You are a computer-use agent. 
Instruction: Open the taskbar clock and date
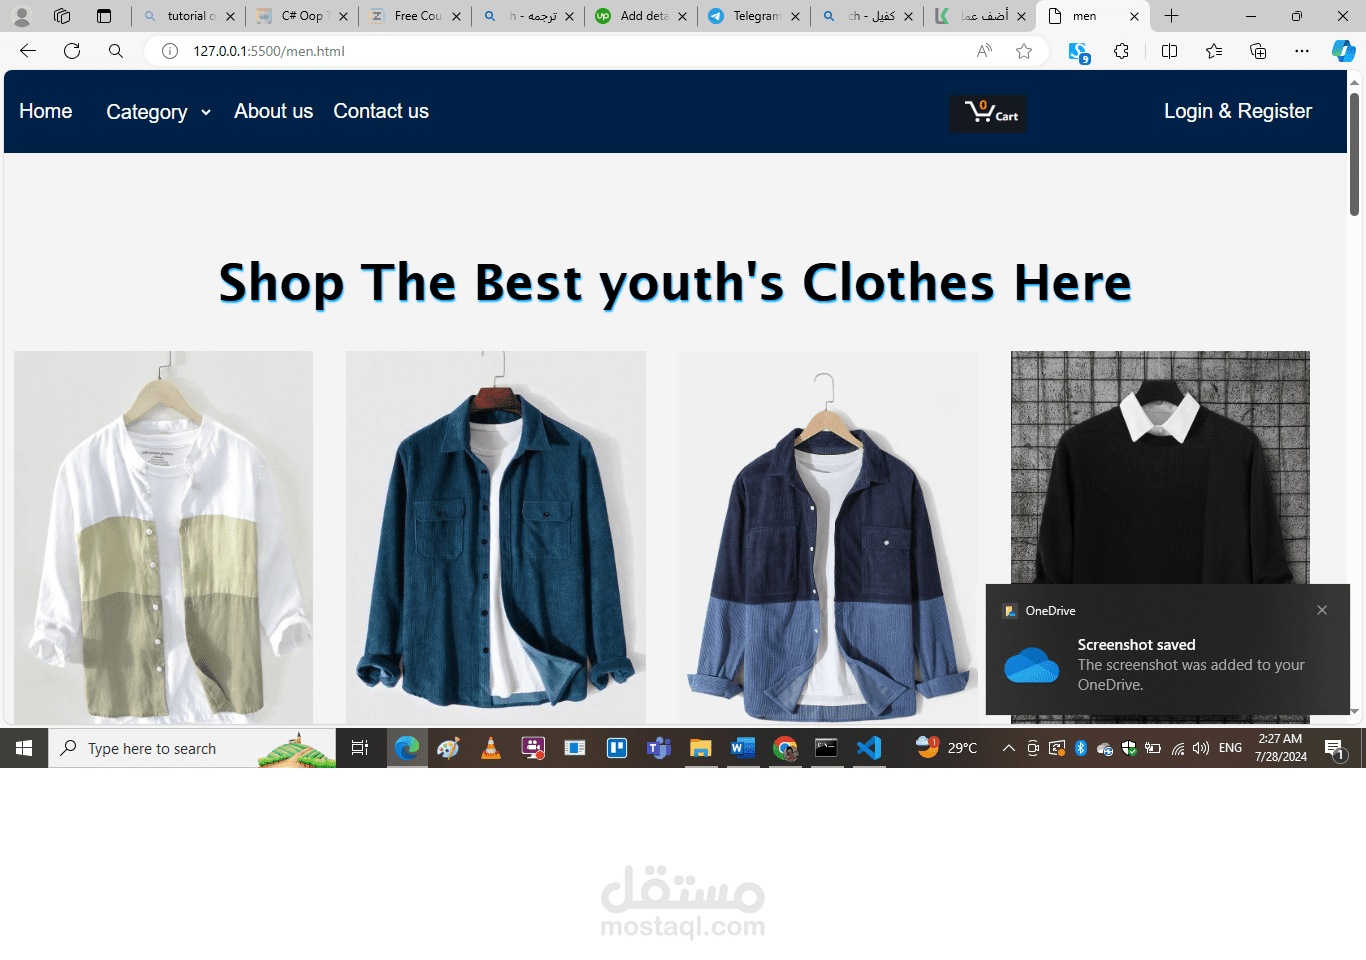pos(1281,748)
